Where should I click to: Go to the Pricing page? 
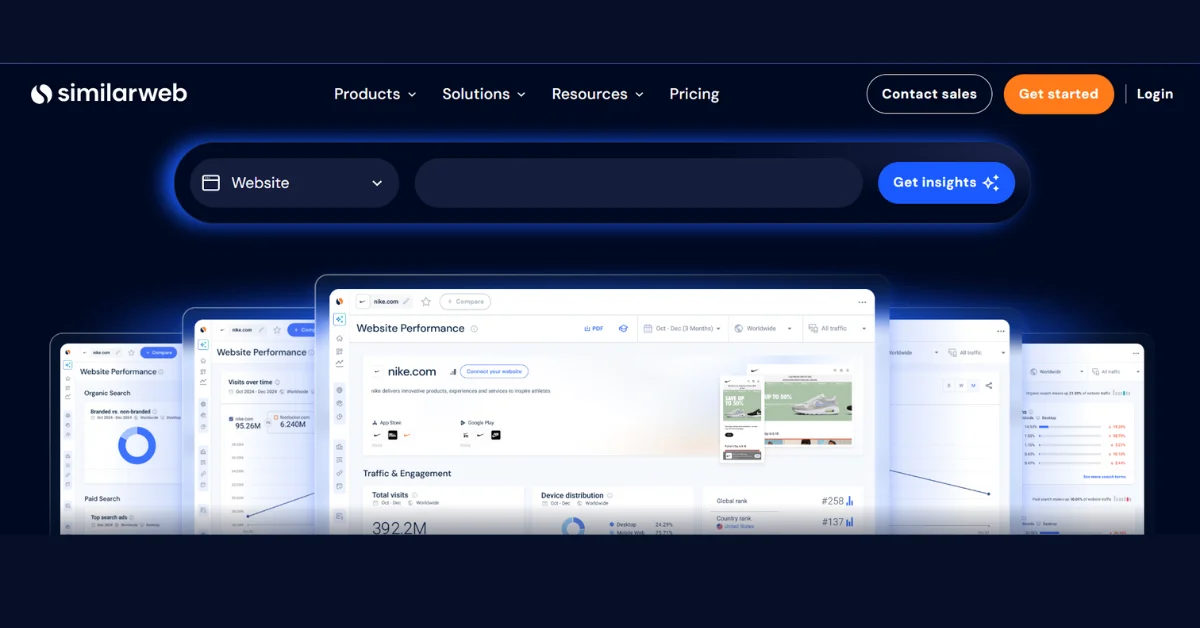click(x=694, y=94)
